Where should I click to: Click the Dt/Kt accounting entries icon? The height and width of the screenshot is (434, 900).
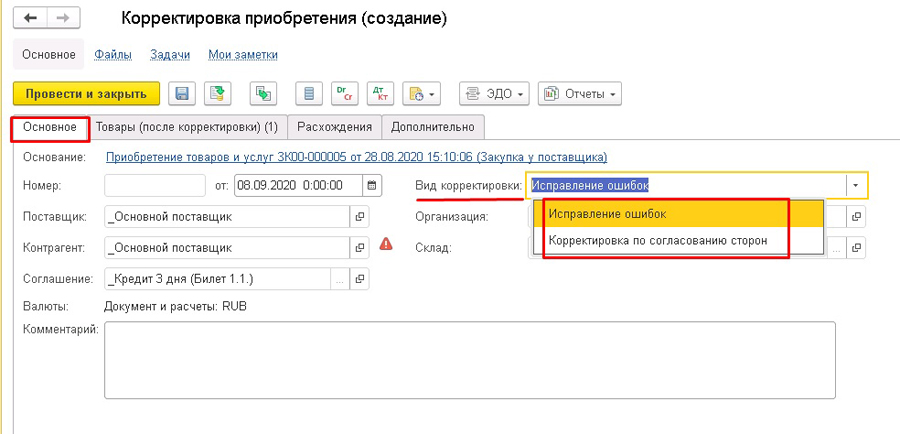(380, 94)
